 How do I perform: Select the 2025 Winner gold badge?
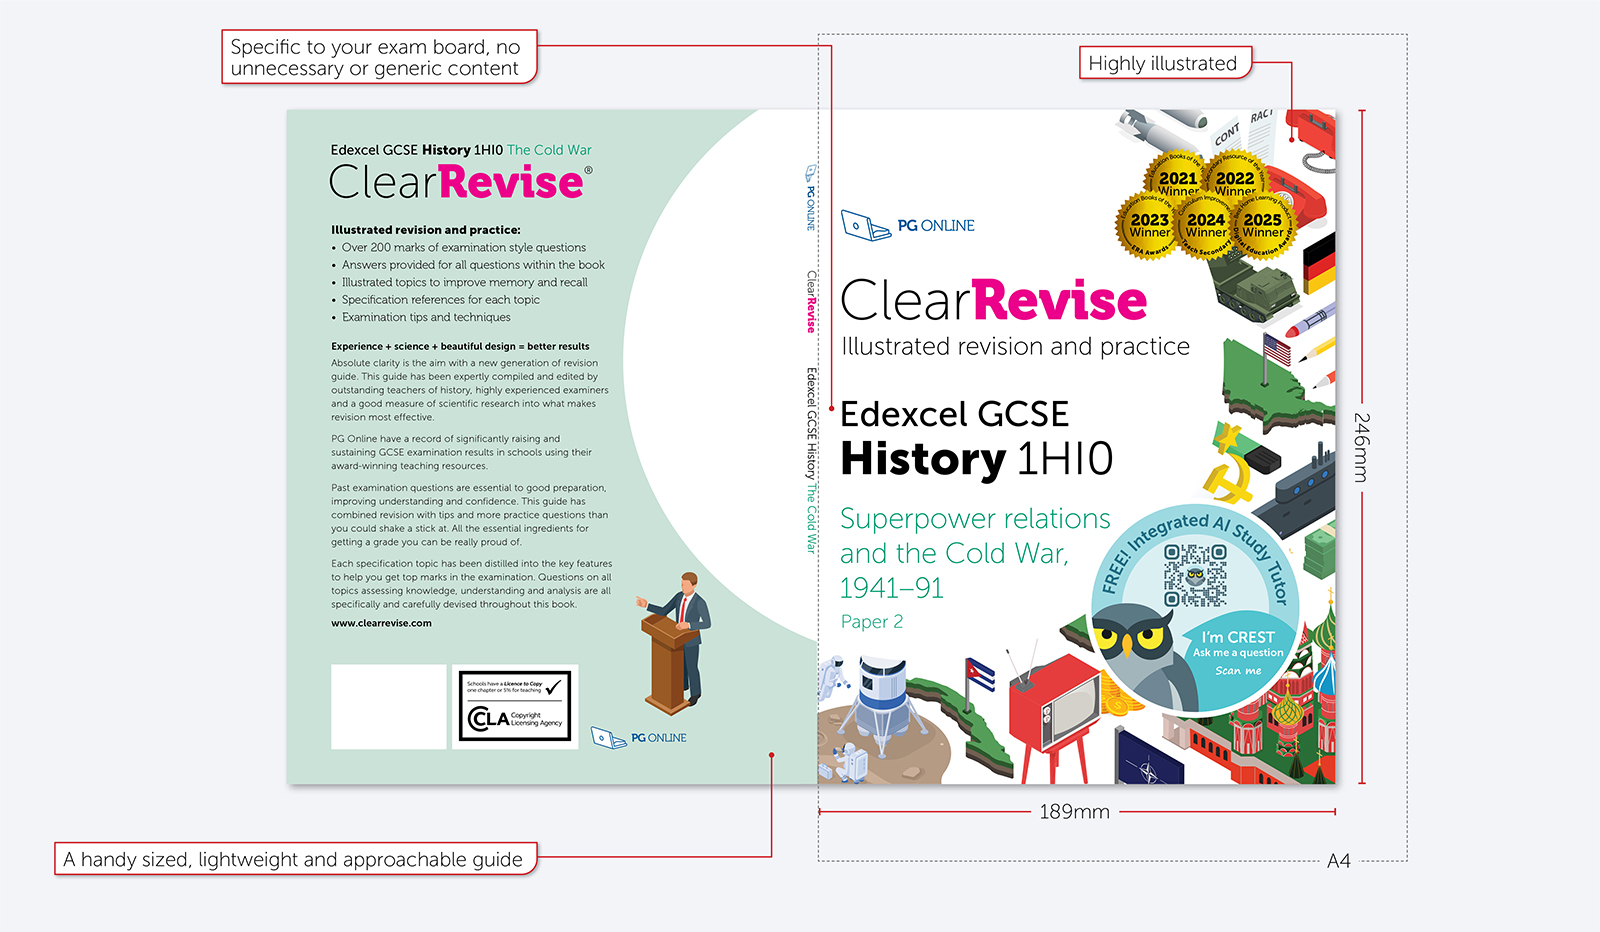[1262, 225]
